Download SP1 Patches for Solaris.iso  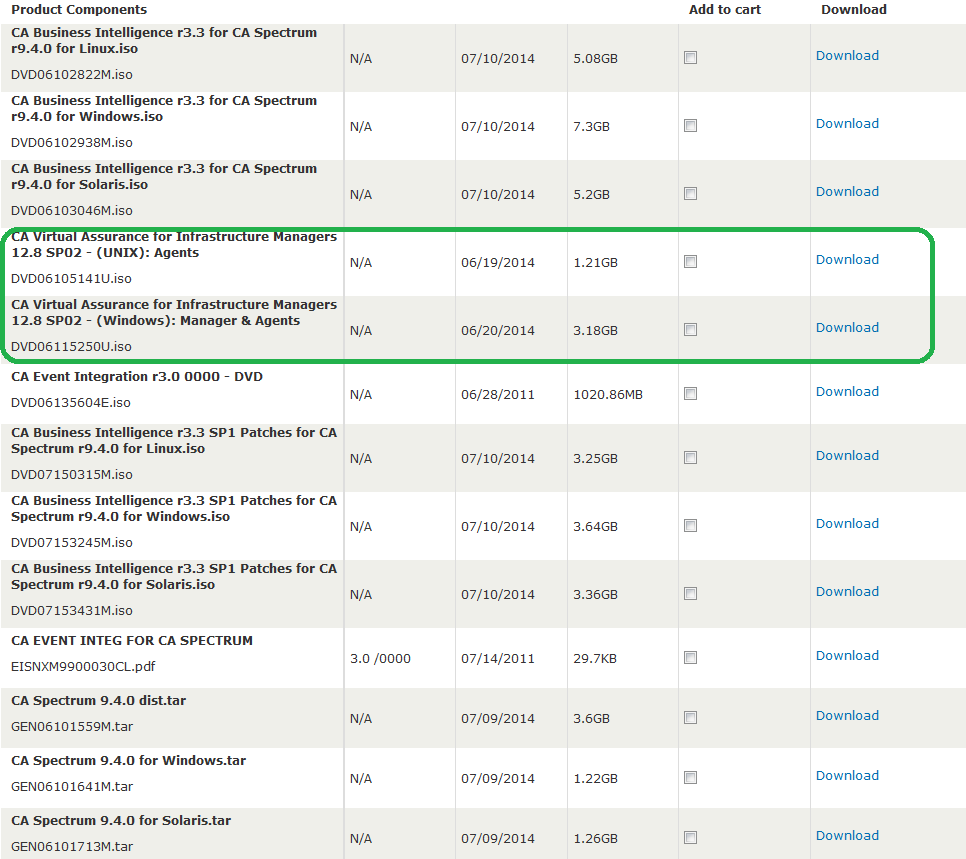(847, 592)
